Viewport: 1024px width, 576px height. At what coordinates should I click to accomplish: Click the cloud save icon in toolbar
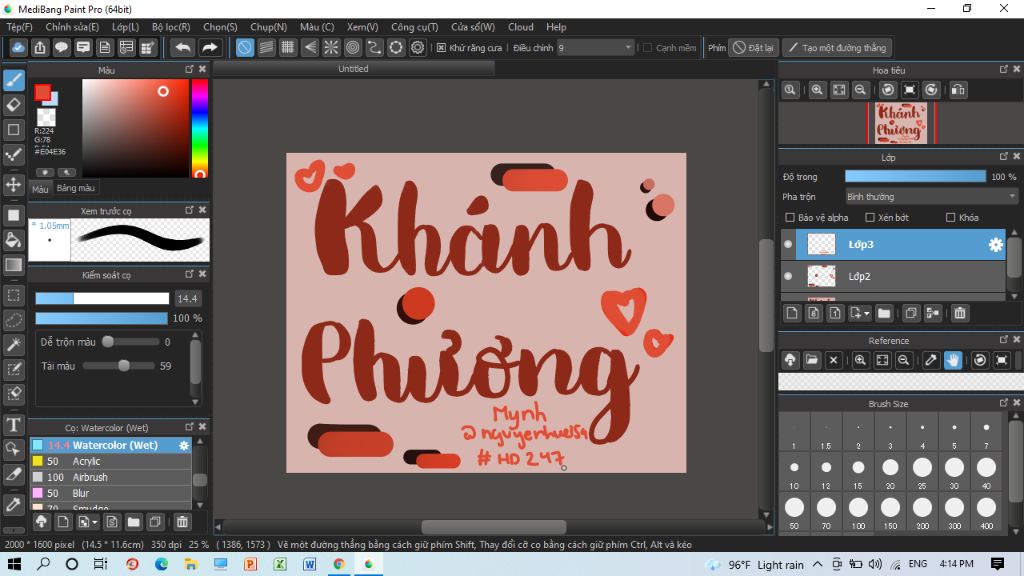[x=18, y=48]
